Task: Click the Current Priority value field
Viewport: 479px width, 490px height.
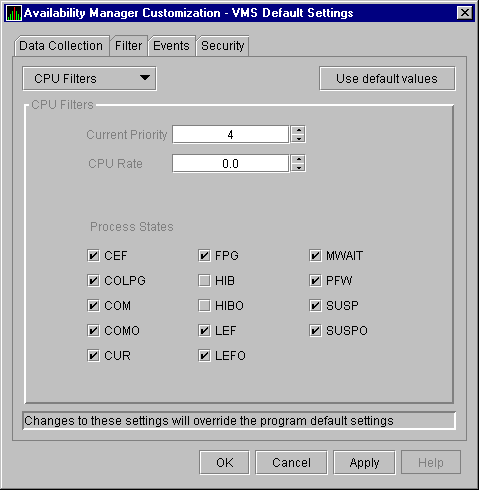Action: [x=230, y=134]
